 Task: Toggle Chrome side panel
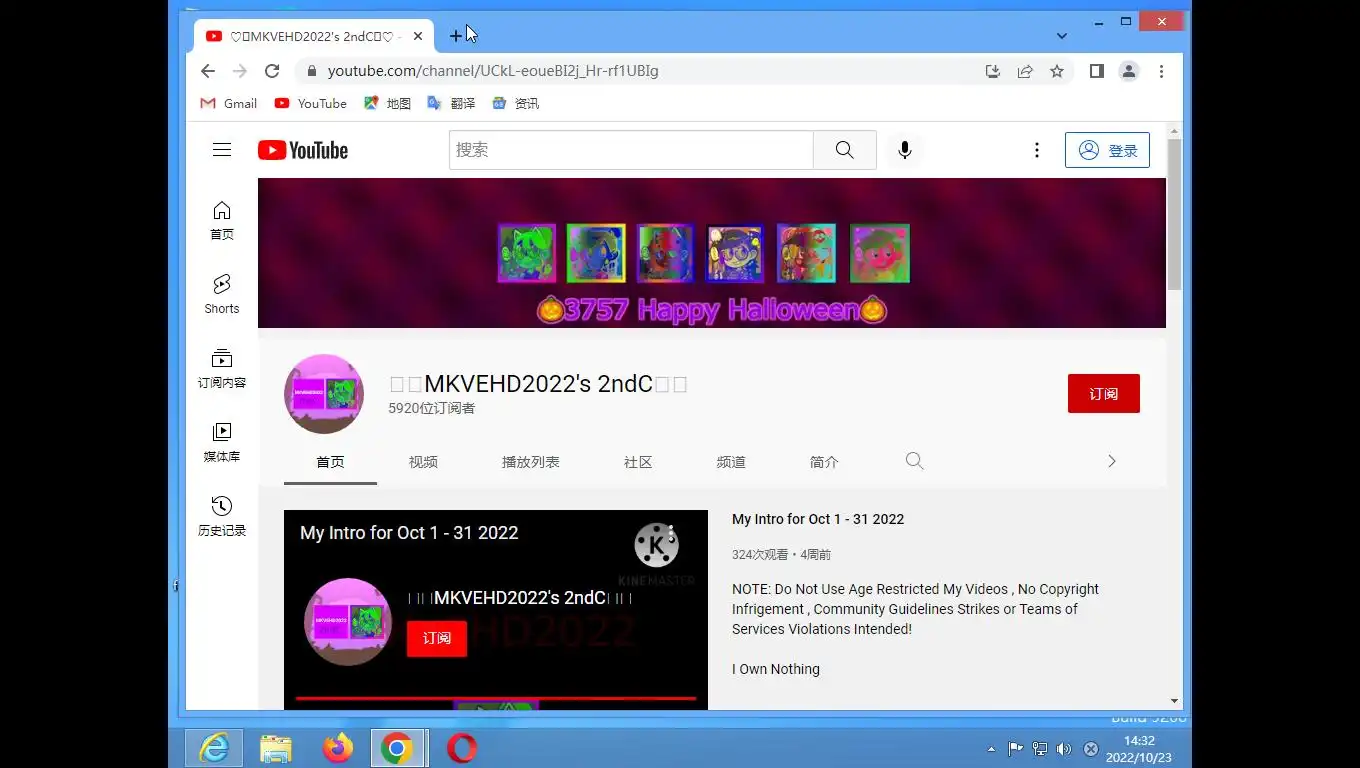1097,71
